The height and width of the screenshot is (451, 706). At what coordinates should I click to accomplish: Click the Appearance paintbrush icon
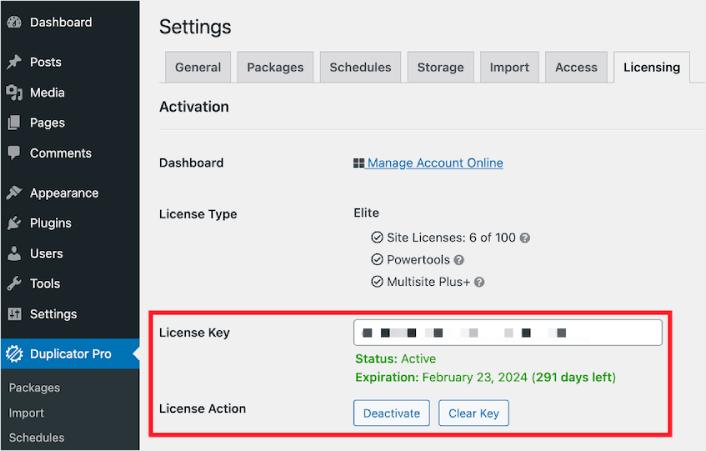pos(14,193)
